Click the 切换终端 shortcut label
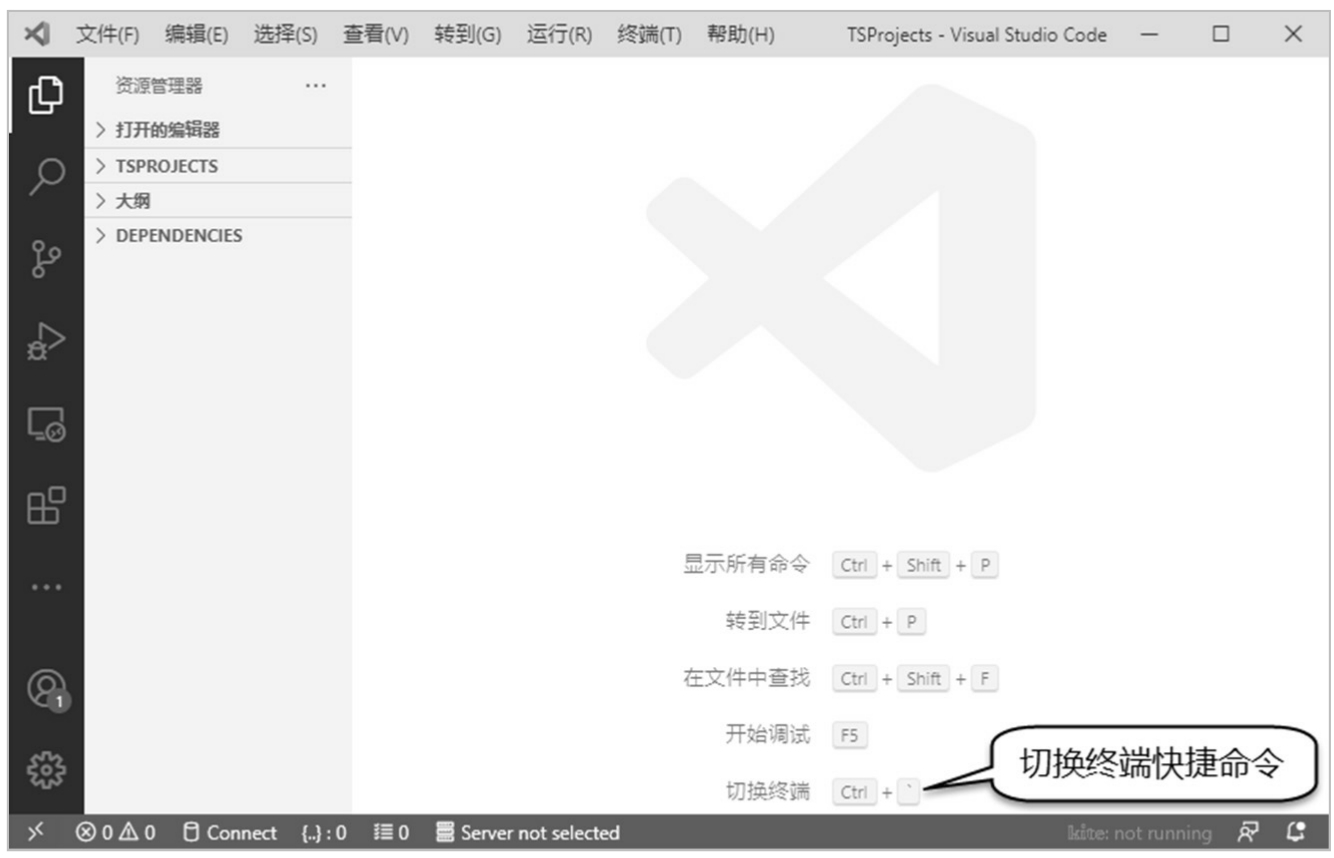Viewport: 1334px width, 858px height. tap(768, 792)
